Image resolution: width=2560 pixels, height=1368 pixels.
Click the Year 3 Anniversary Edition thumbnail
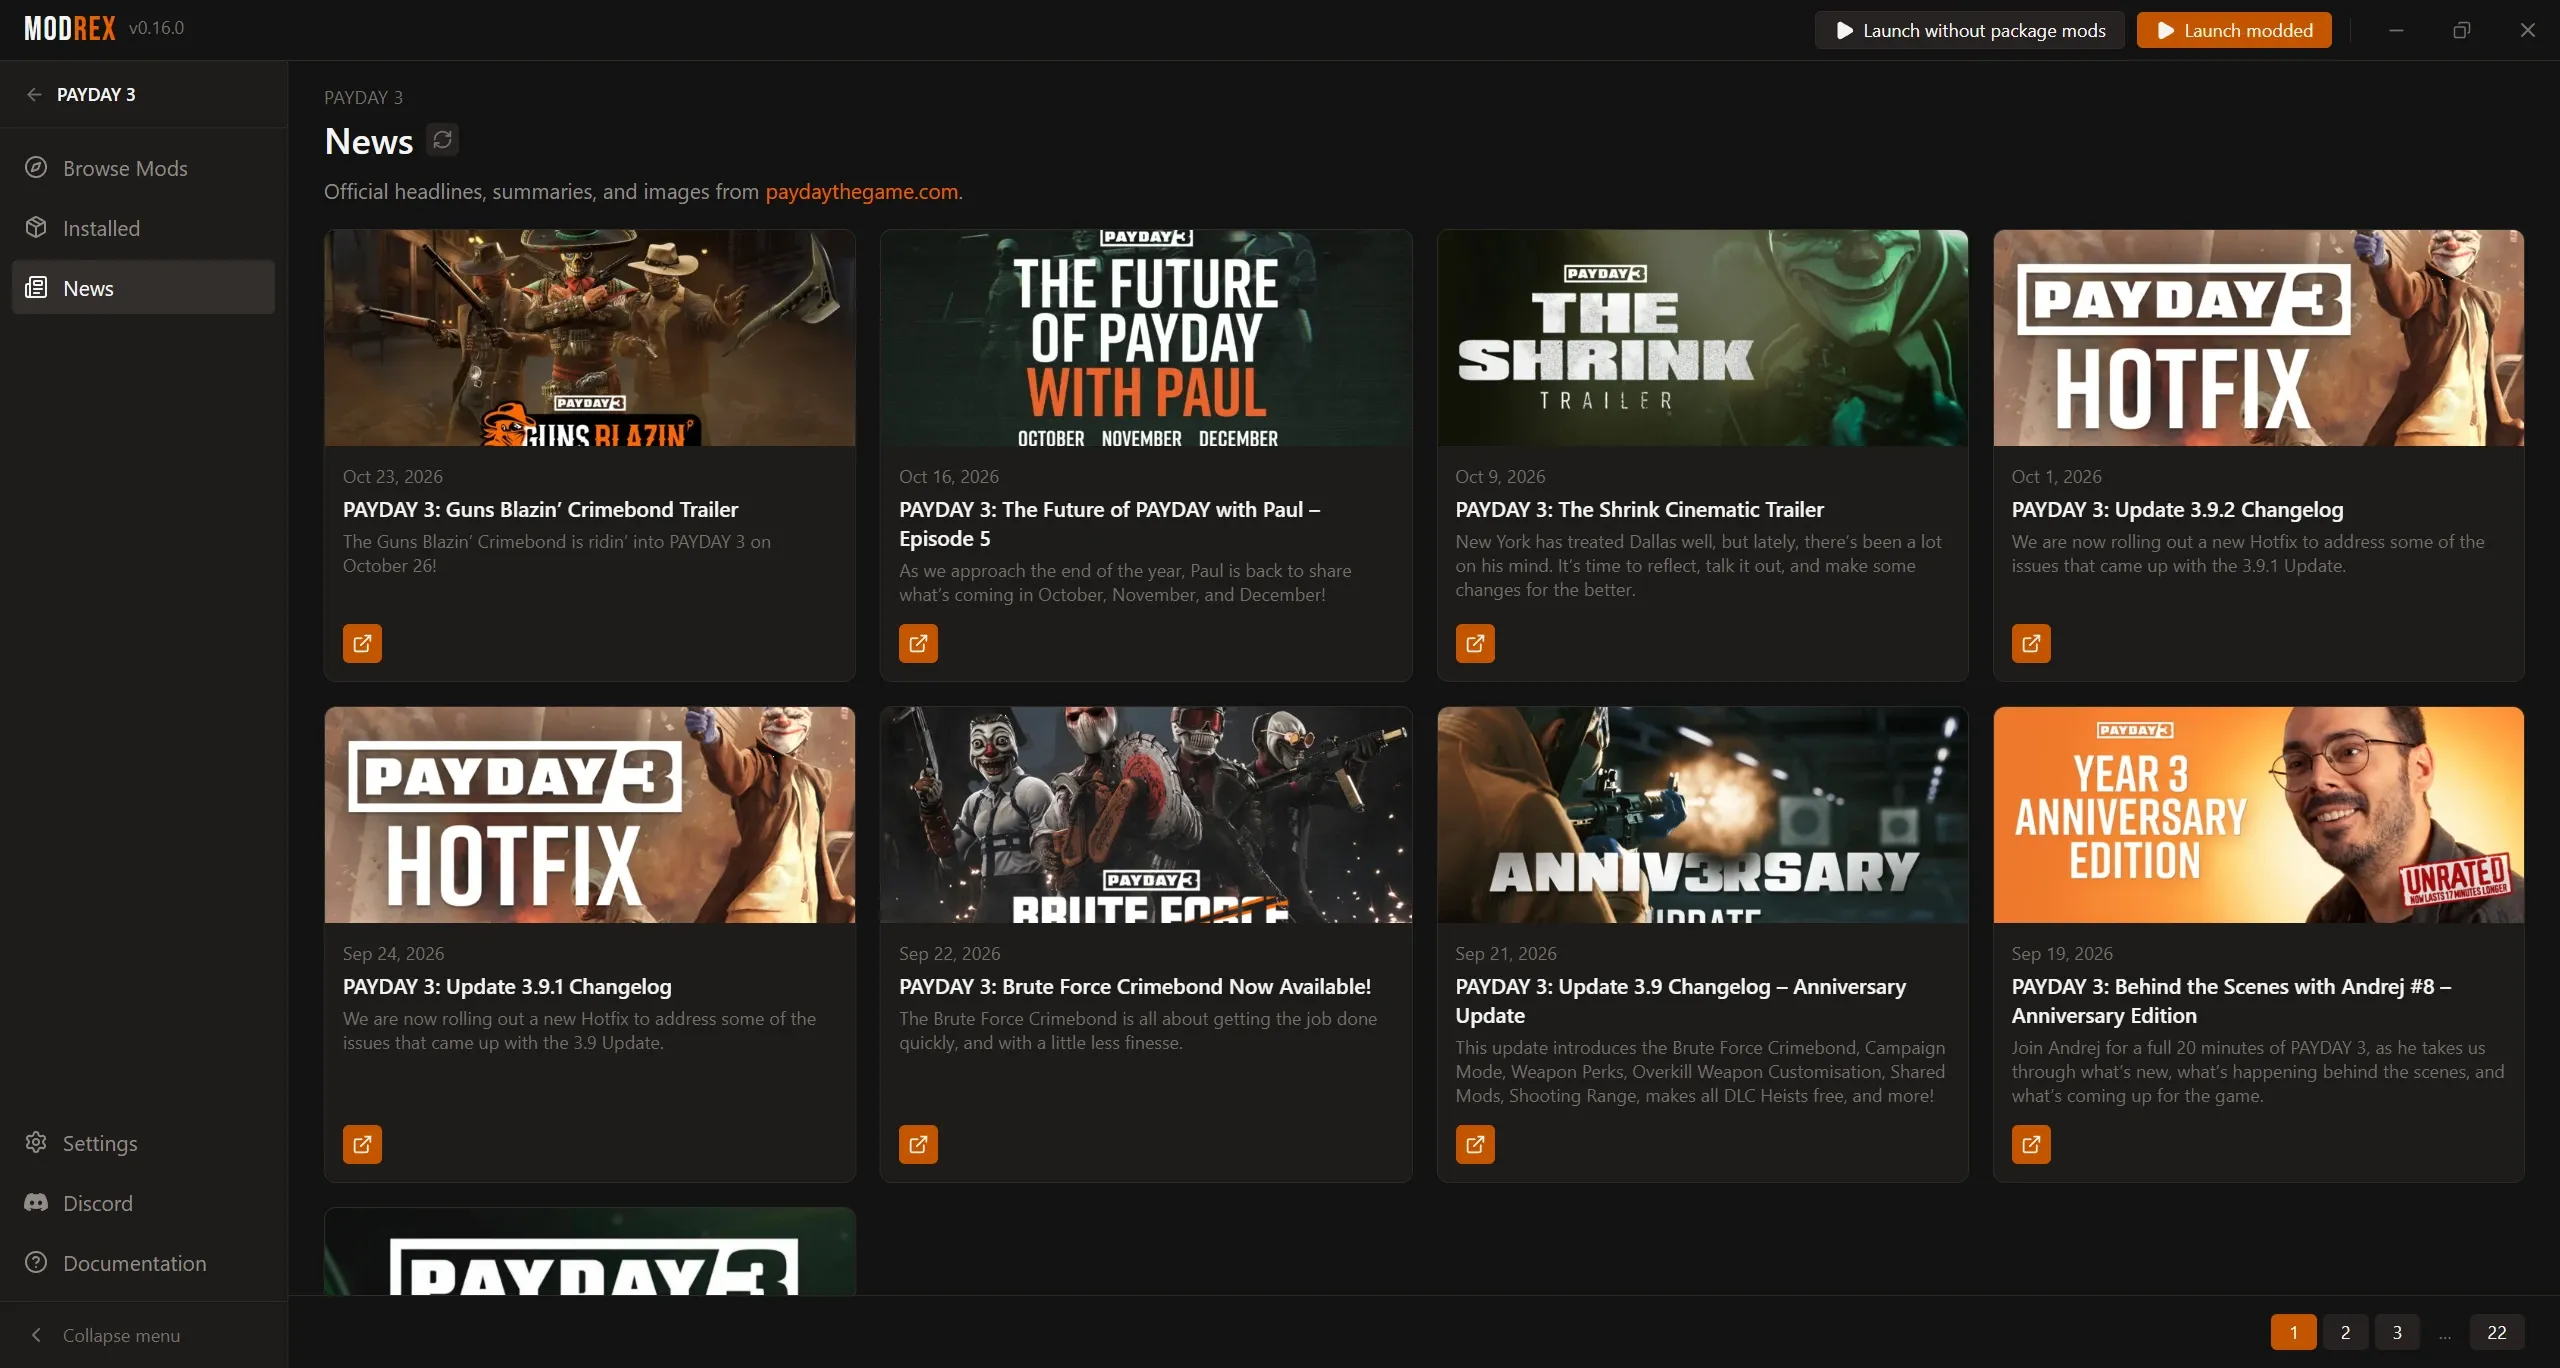tap(2258, 815)
